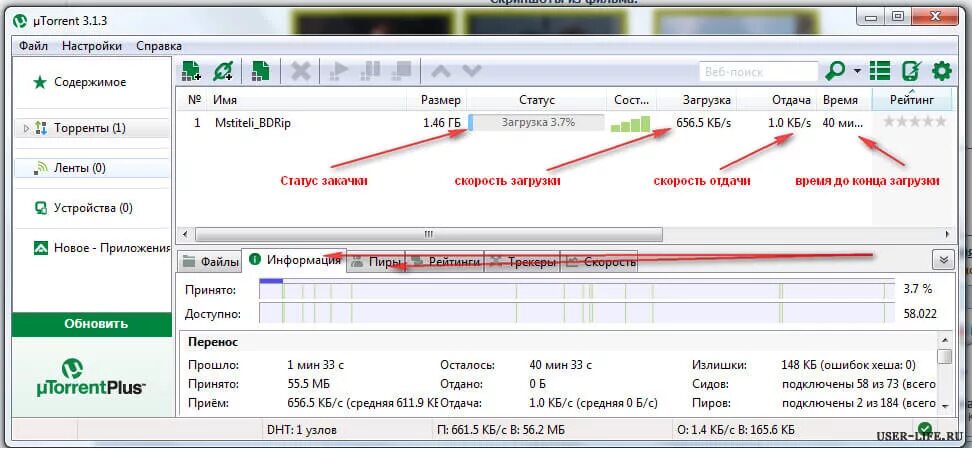Click the Новое - Приложения apps icon
972x449 pixels.
click(41, 248)
